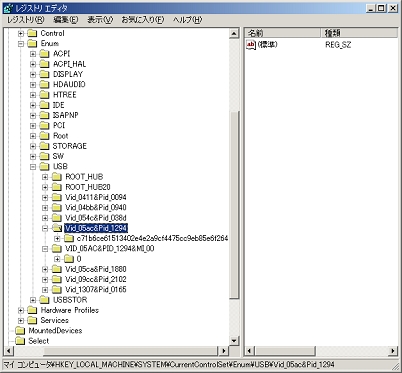Expand the PCI key
This screenshot has width=402, height=373.
click(x=33, y=126)
